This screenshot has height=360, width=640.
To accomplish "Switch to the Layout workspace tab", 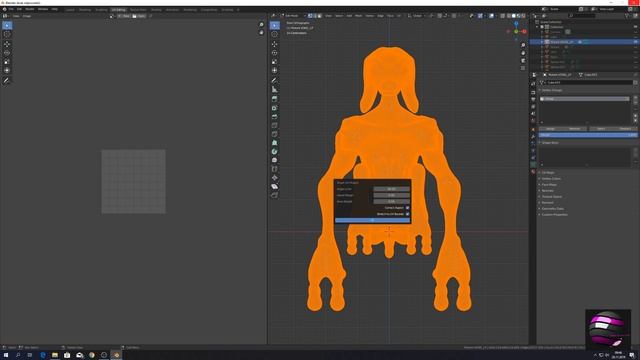I will (x=70, y=9).
